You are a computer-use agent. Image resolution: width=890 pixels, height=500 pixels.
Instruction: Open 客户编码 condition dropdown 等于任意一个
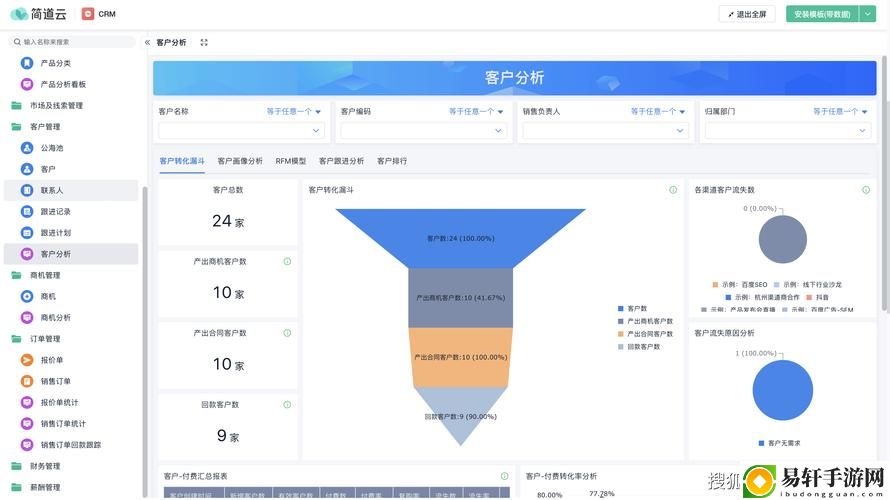[x=476, y=112]
